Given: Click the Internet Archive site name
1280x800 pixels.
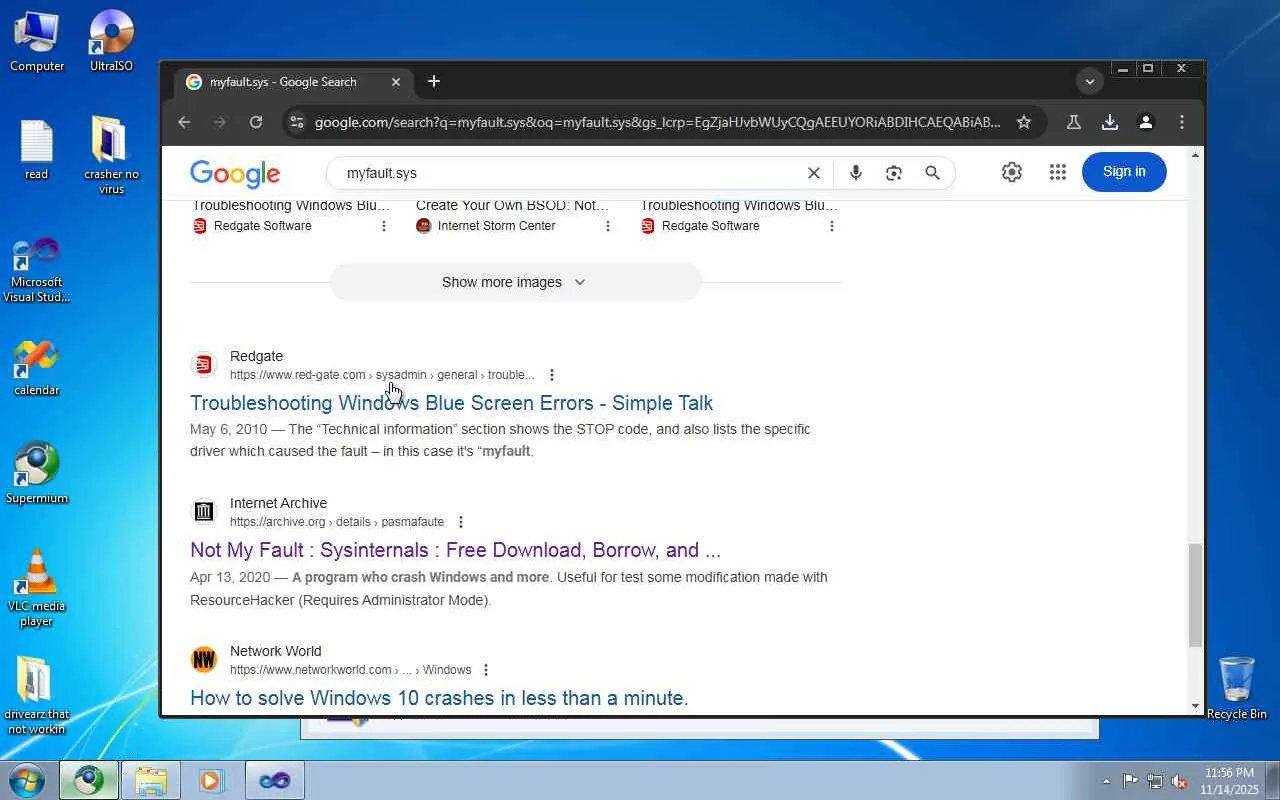Looking at the screenshot, I should click(278, 503).
